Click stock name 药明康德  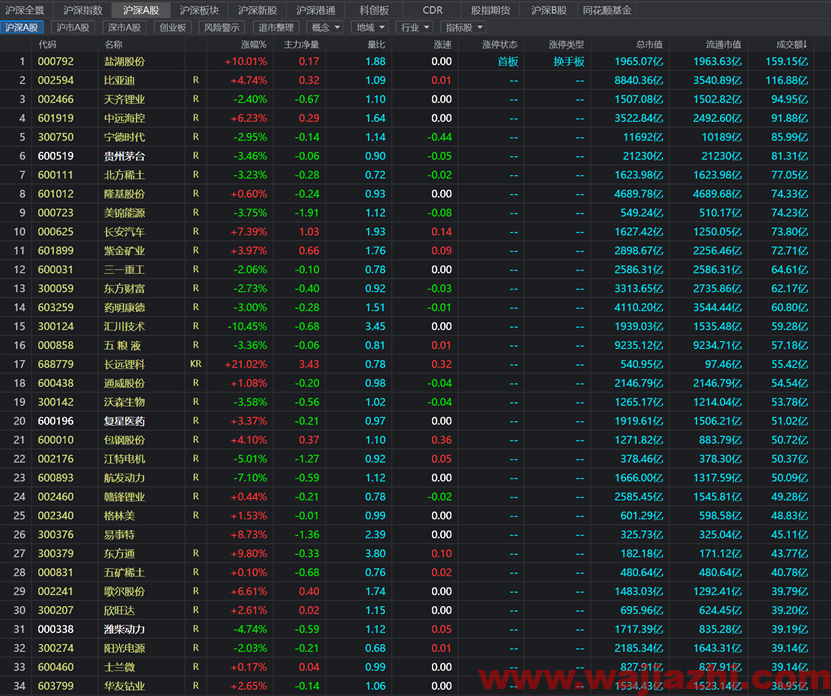tap(125, 307)
